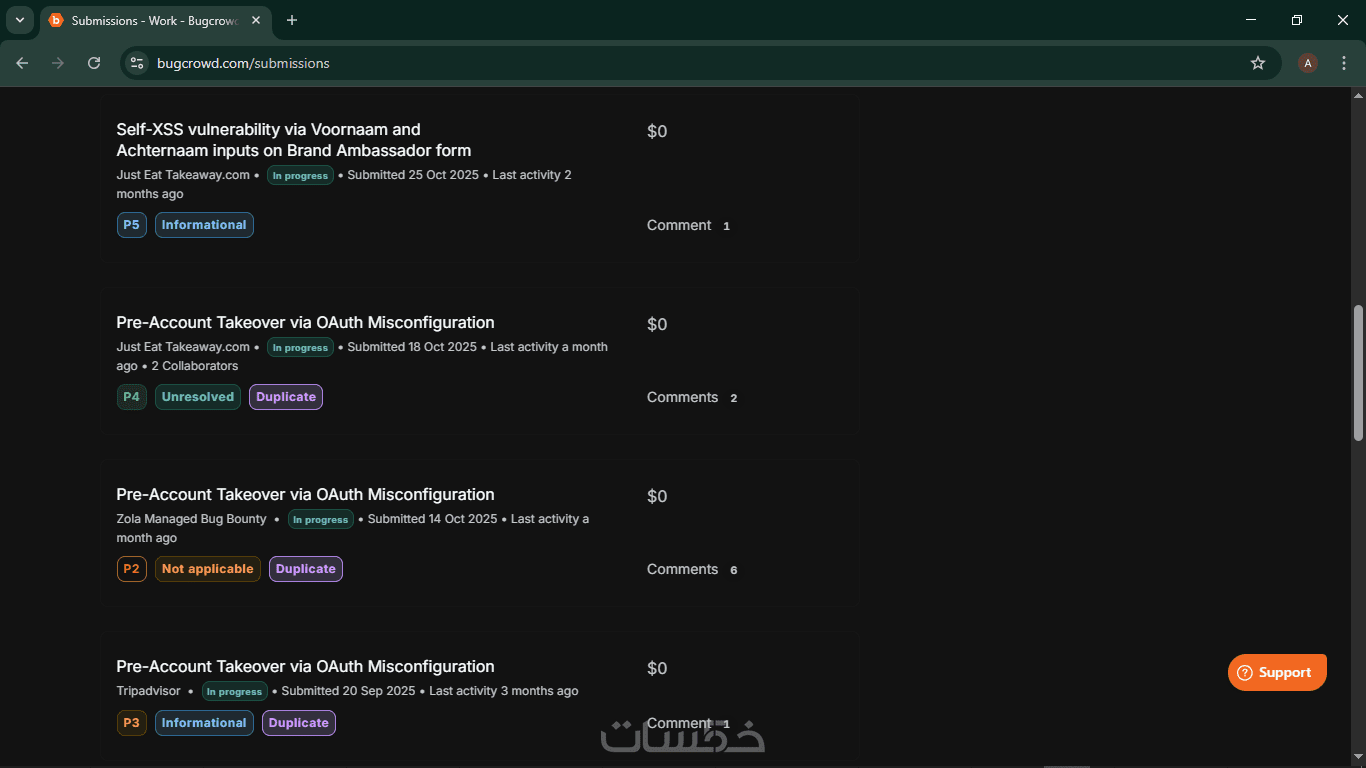The height and width of the screenshot is (768, 1366).
Task: Reload the page with the refresh icon
Action: click(94, 63)
